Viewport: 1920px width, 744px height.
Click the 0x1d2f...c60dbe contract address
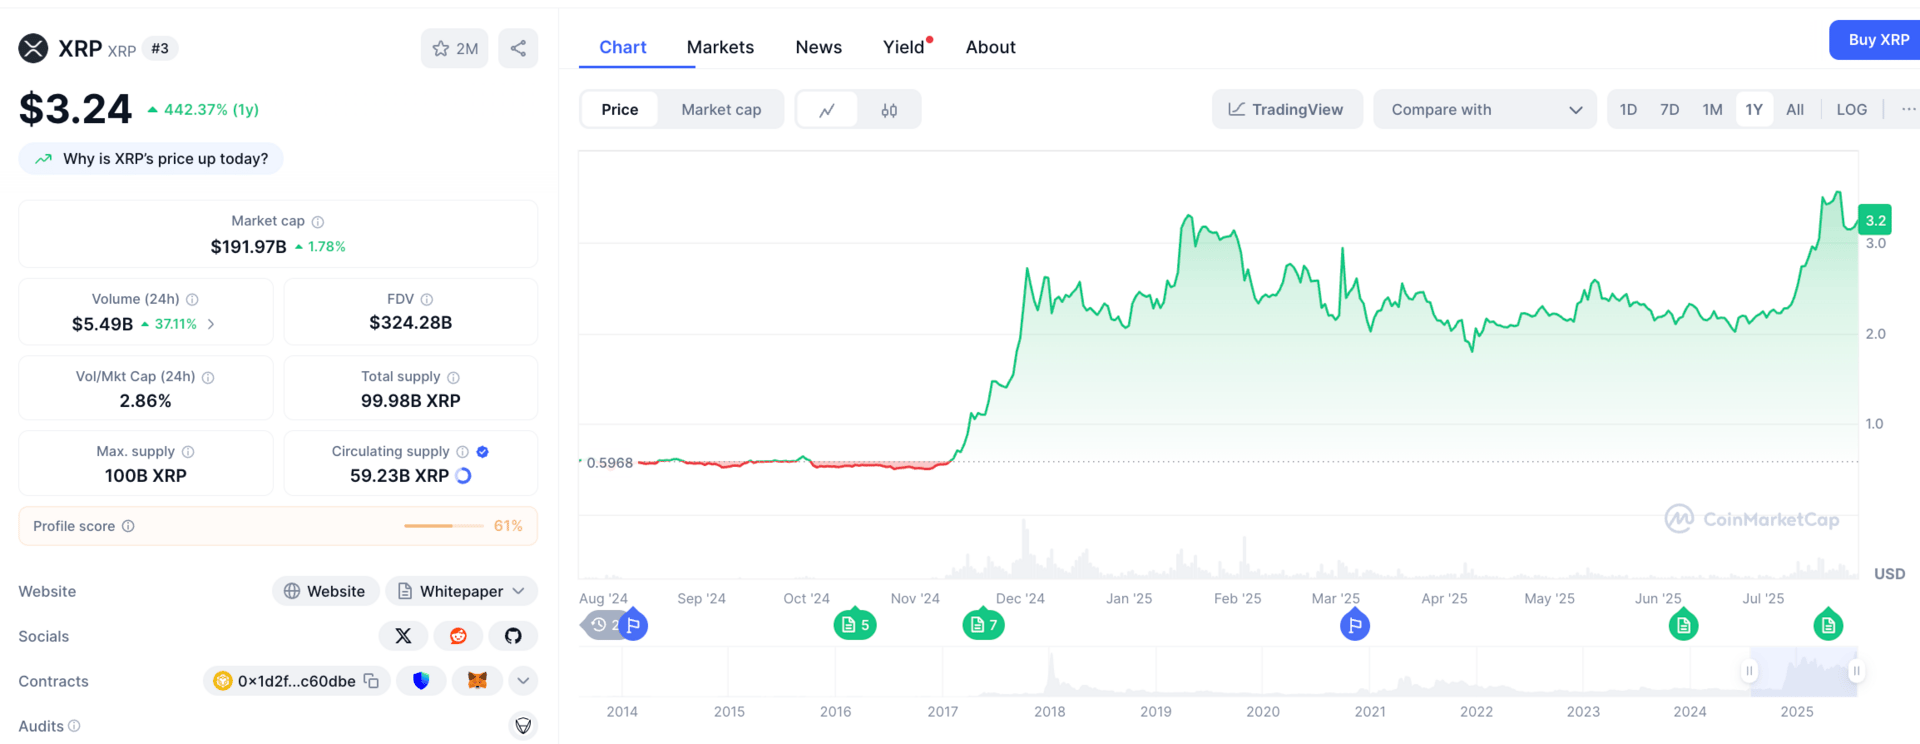[x=297, y=681]
